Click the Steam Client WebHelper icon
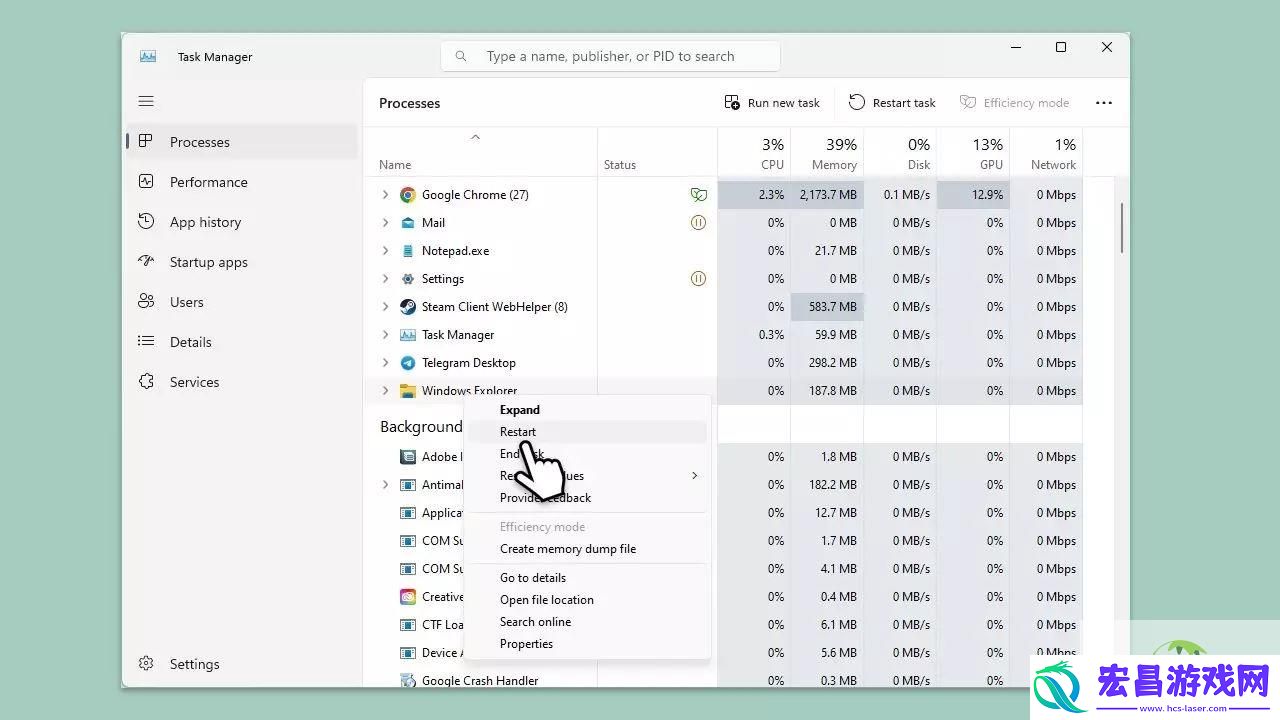Image resolution: width=1280 pixels, height=720 pixels. coord(408,307)
